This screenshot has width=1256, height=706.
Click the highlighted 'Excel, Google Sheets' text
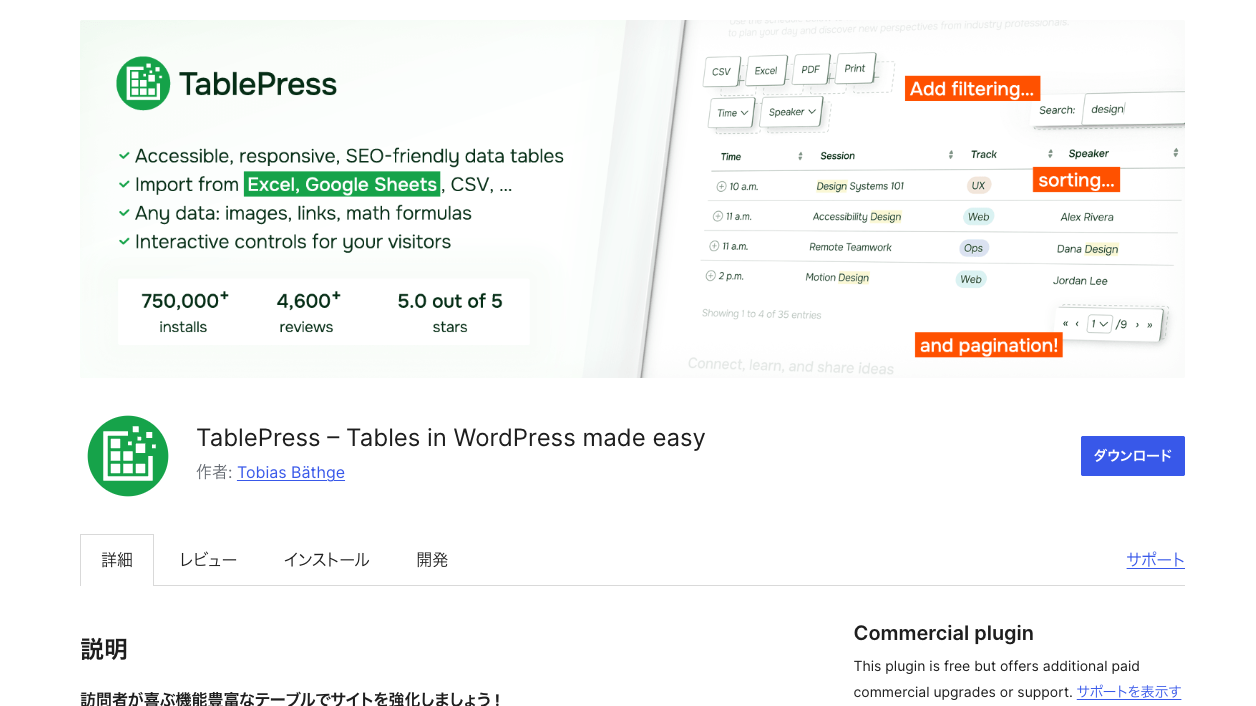[342, 185]
